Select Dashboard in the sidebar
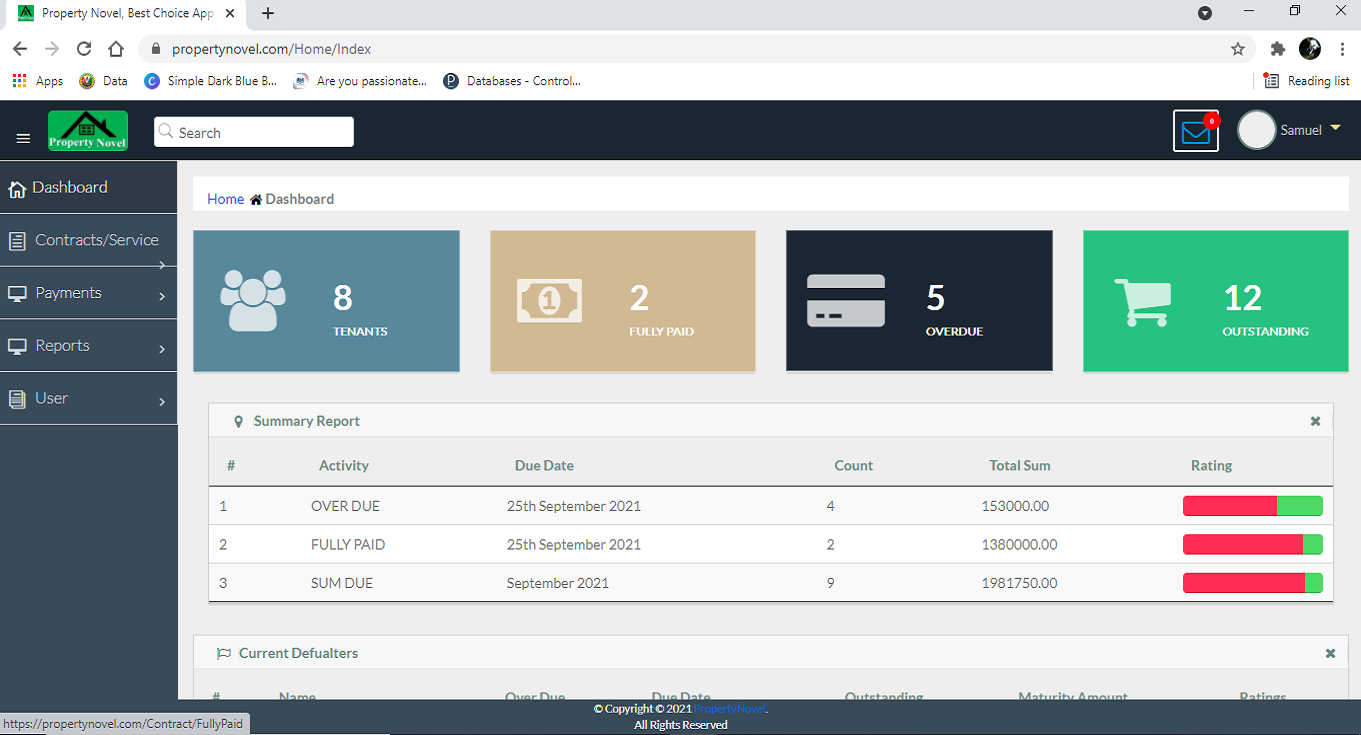 click(70, 188)
